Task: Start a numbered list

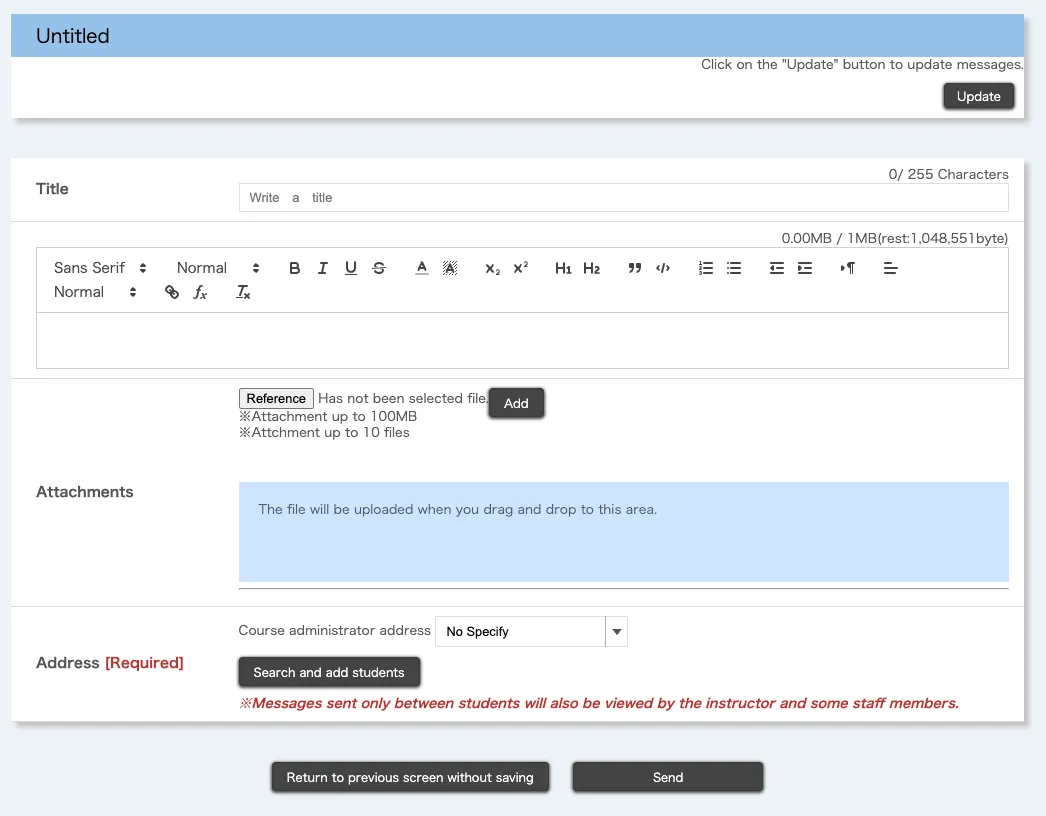Action: coord(706,268)
